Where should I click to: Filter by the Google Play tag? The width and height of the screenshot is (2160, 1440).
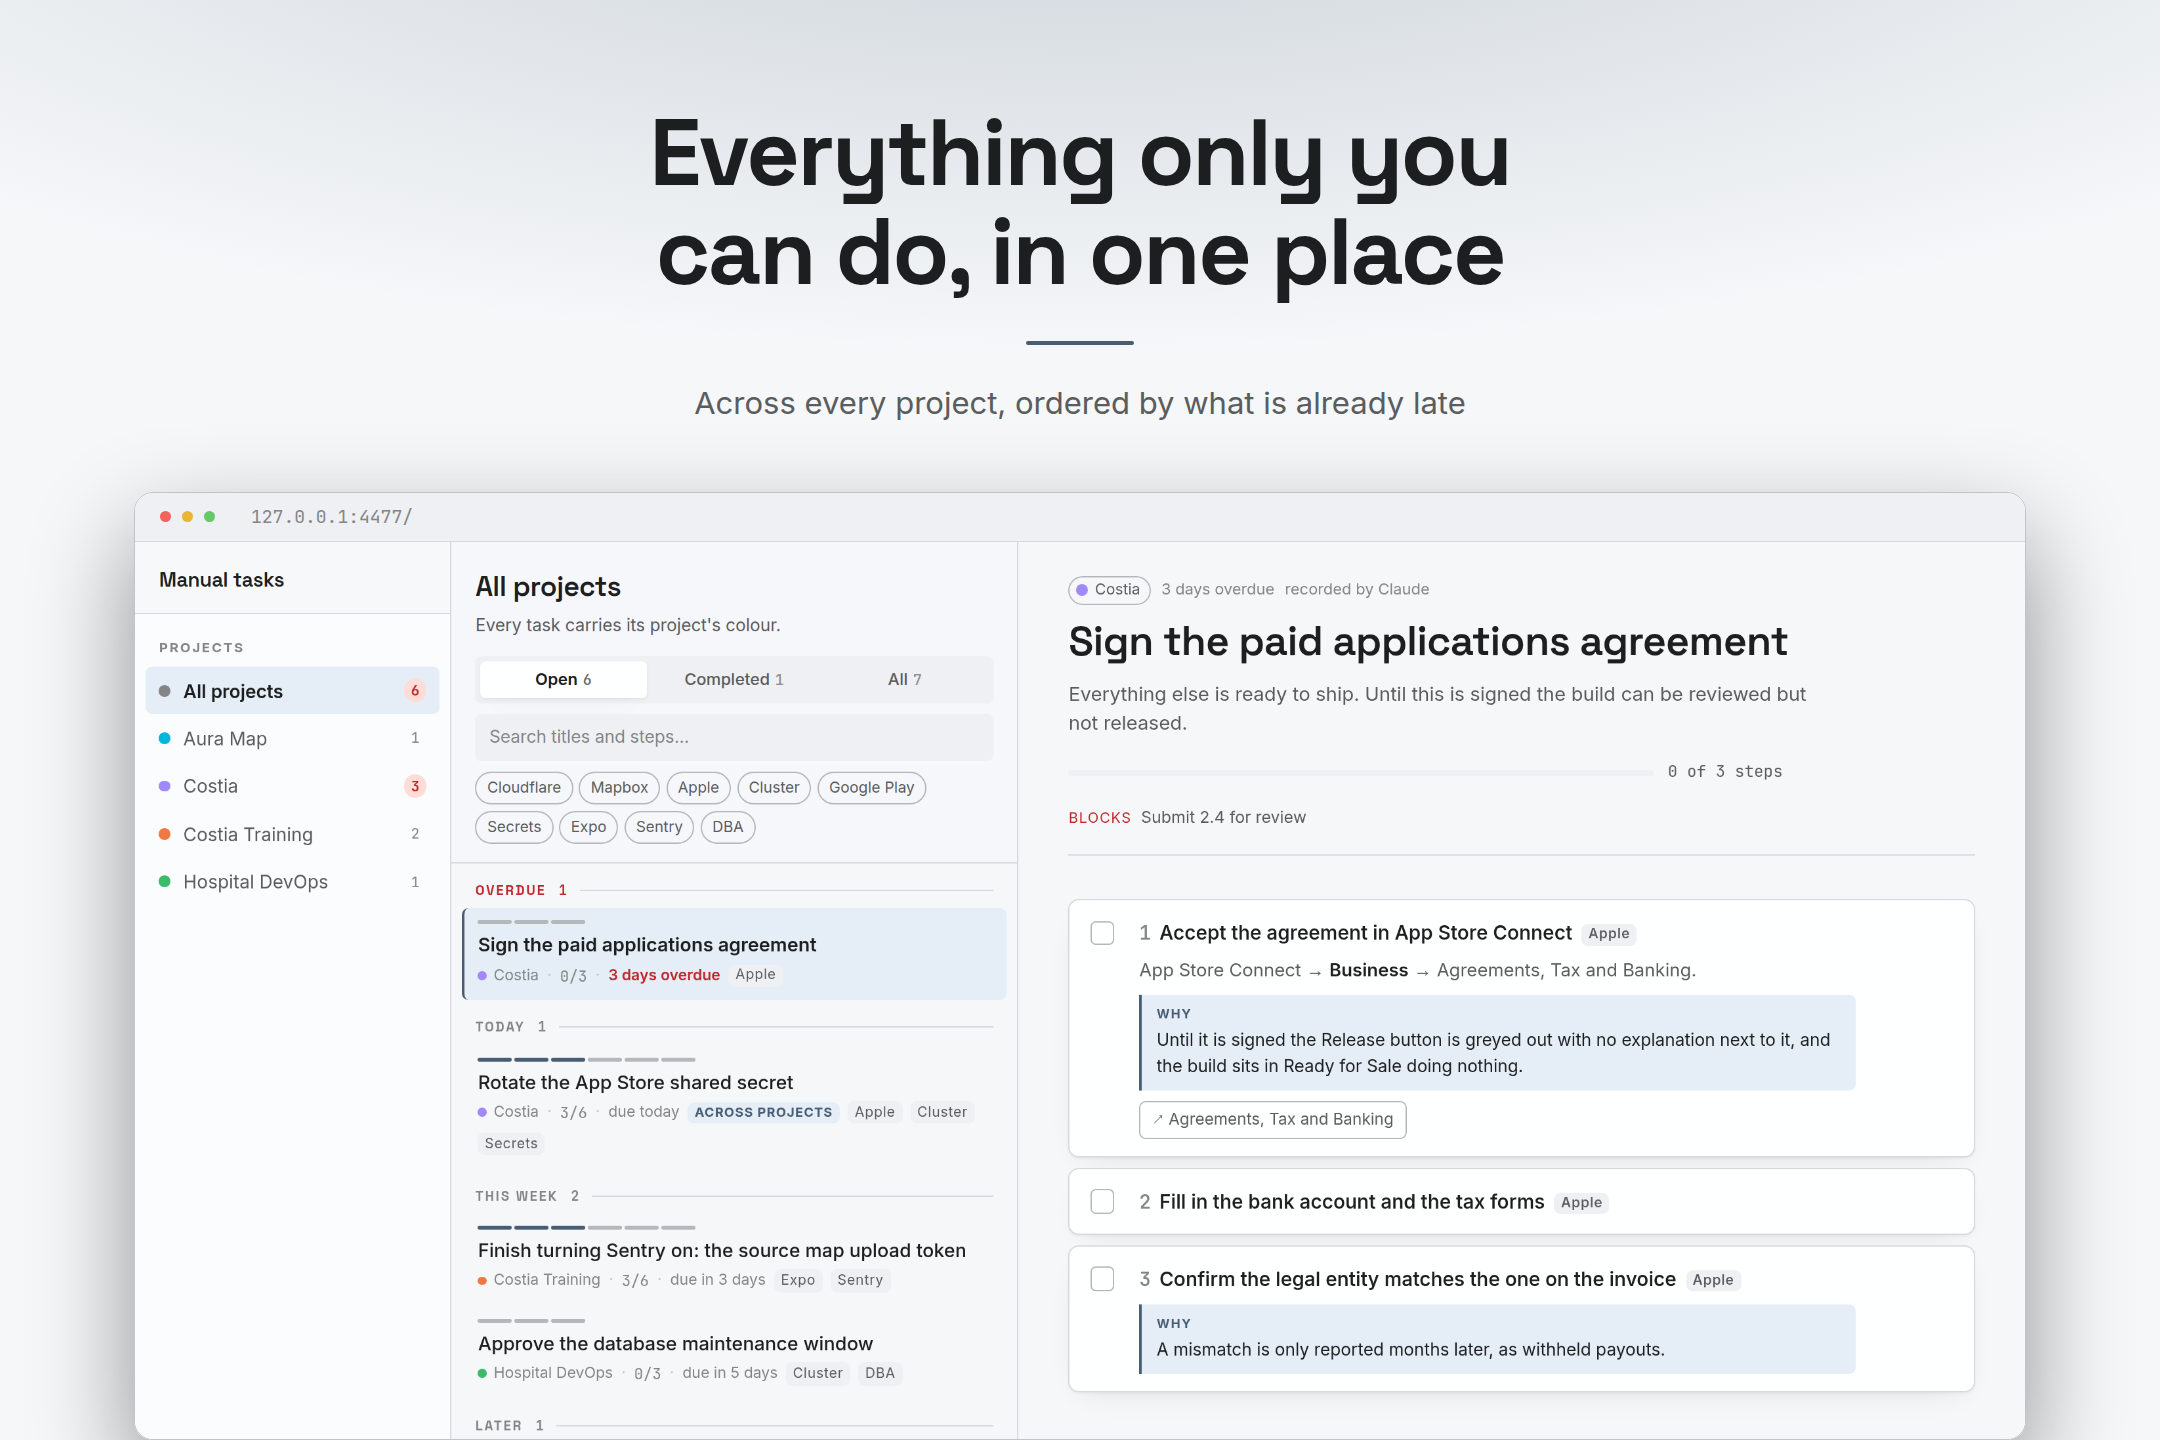[872, 788]
